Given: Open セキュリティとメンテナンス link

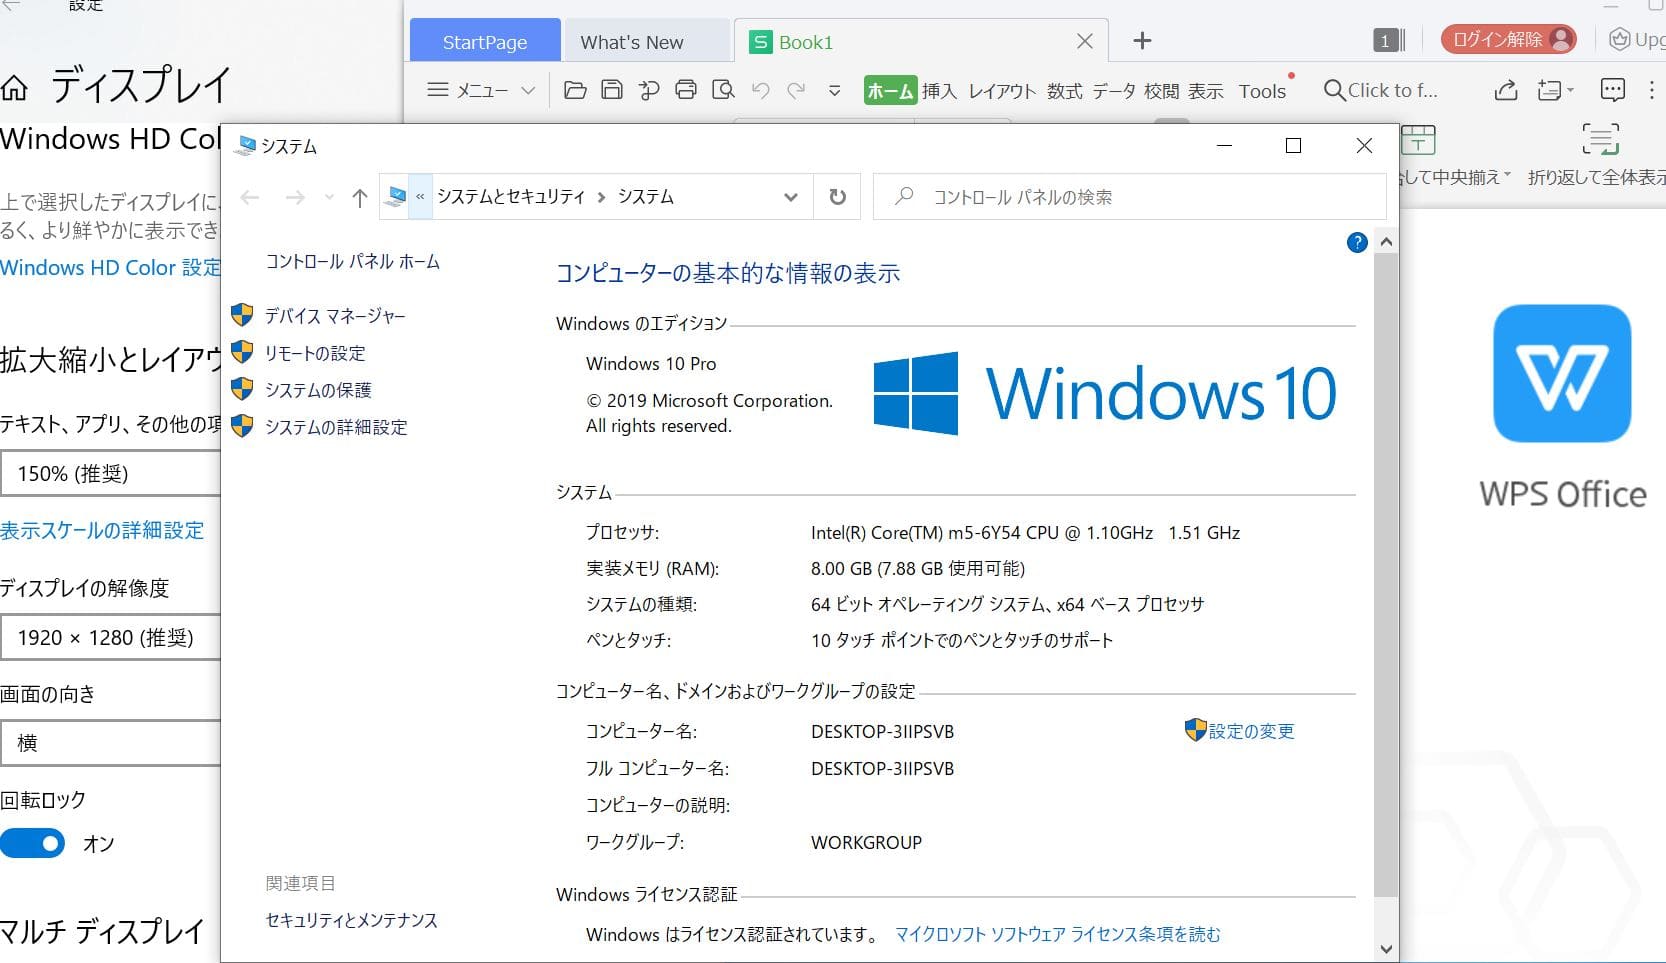Looking at the screenshot, I should click(x=351, y=920).
